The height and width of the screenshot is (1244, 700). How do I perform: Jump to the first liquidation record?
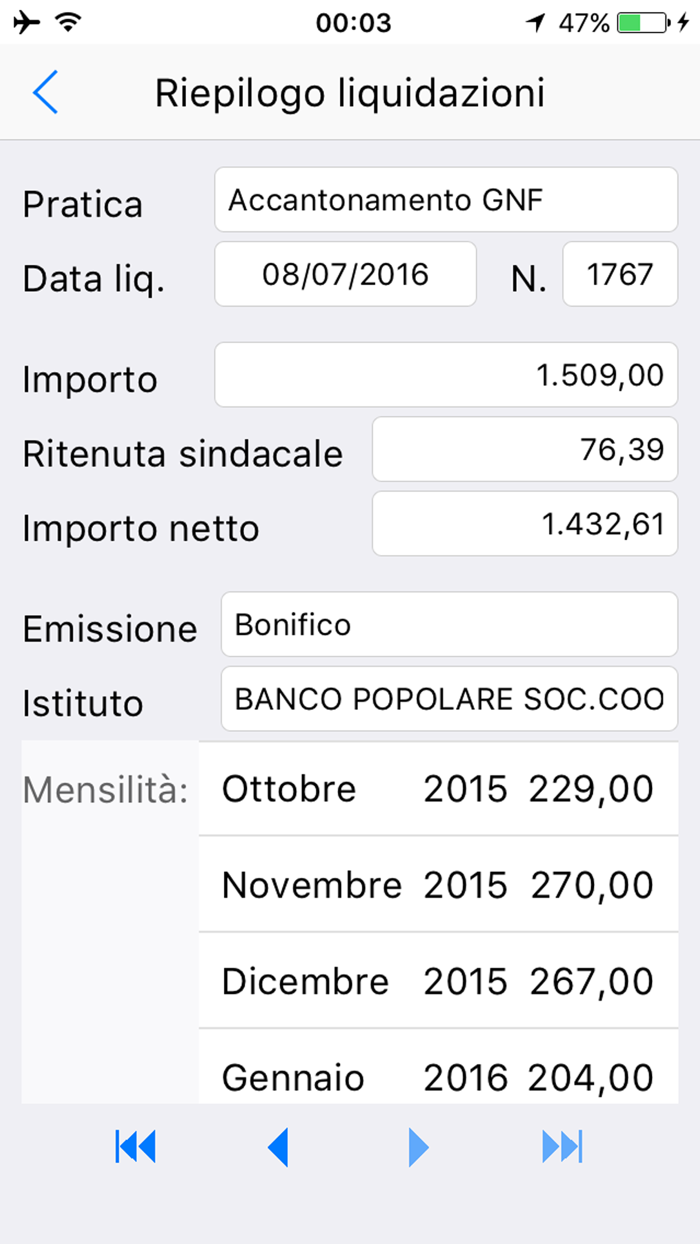pos(136,1146)
